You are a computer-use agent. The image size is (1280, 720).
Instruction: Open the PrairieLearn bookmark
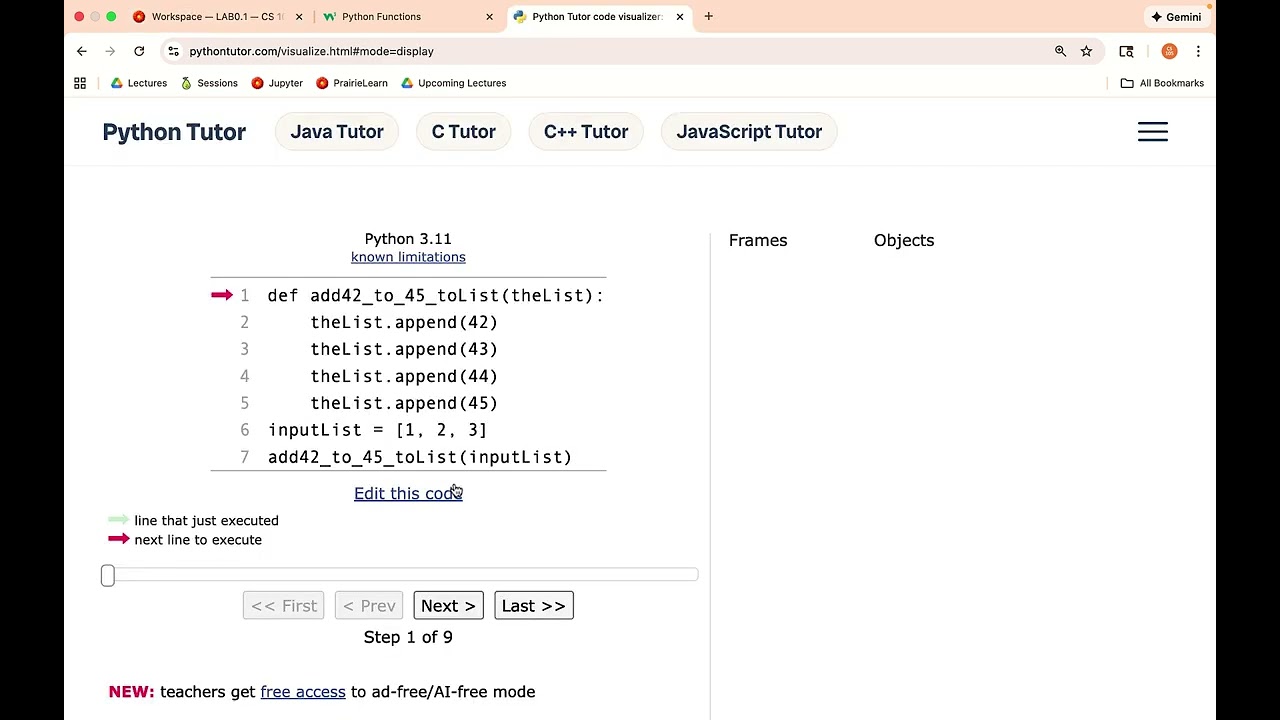[x=352, y=83]
